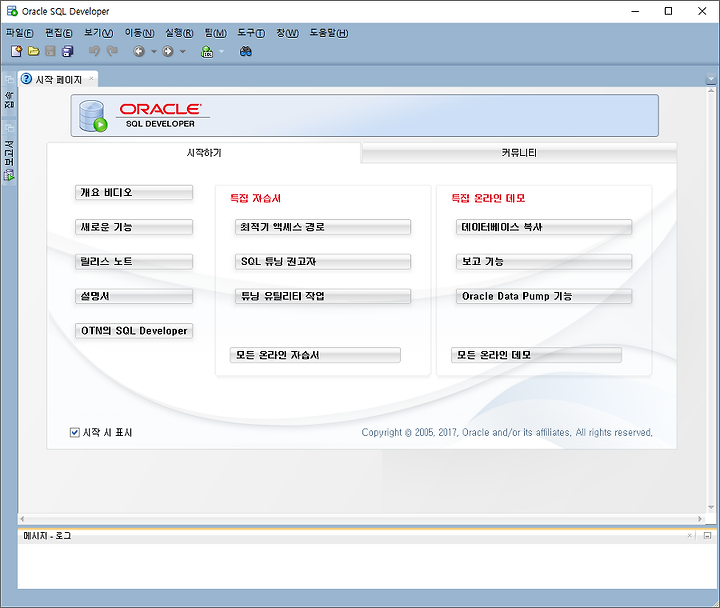
Task: Click the Redo arrow icon
Action: click(x=112, y=51)
